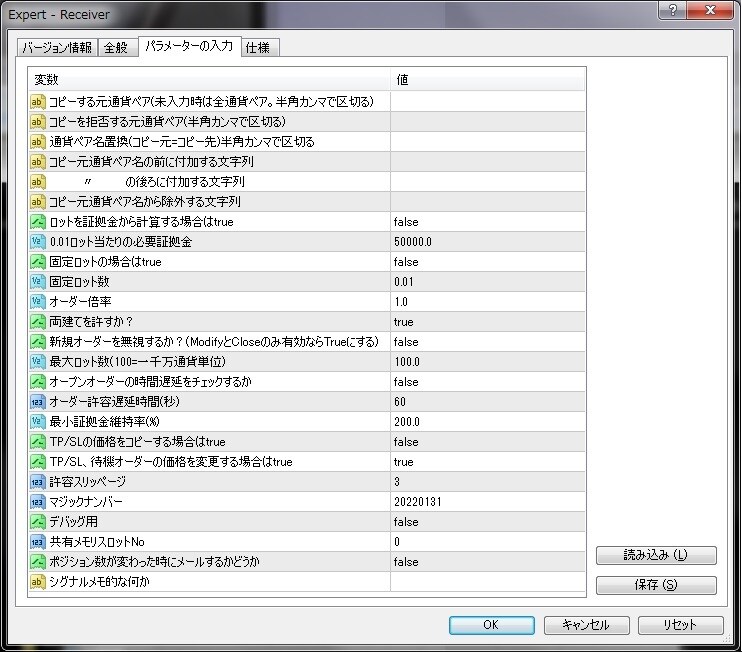This screenshot has width=742, height=652.
Task: Click the bool icon beside 新規オーダーを無視するか？
Action: point(37,342)
